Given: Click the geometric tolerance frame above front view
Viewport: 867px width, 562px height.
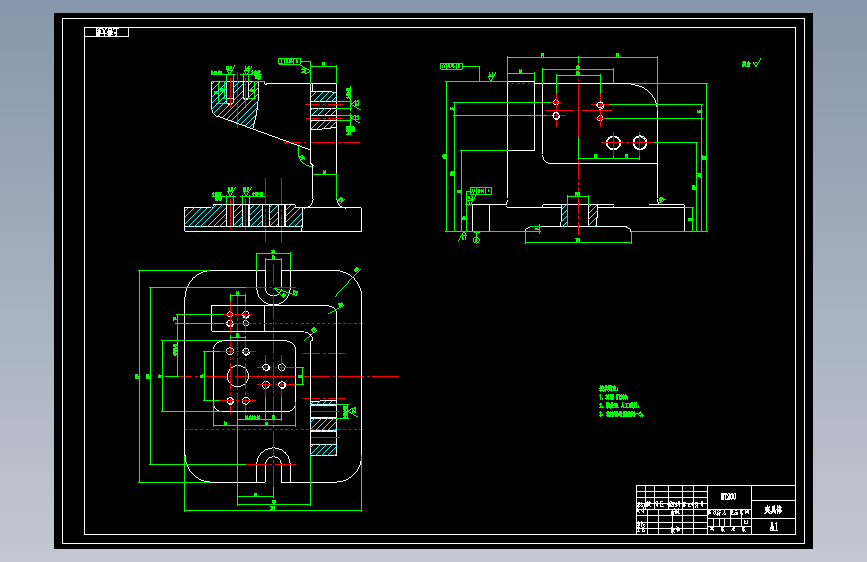Looking at the screenshot, I should tap(451, 66).
